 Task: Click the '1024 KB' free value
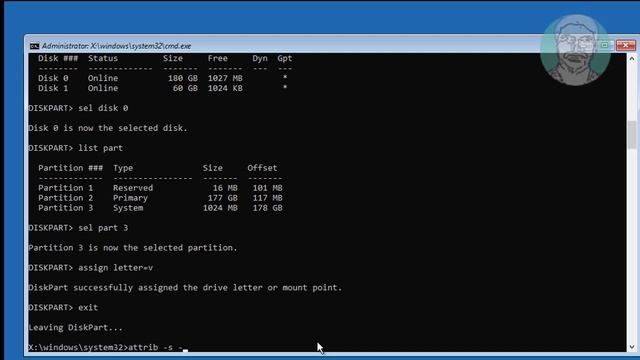coord(225,88)
